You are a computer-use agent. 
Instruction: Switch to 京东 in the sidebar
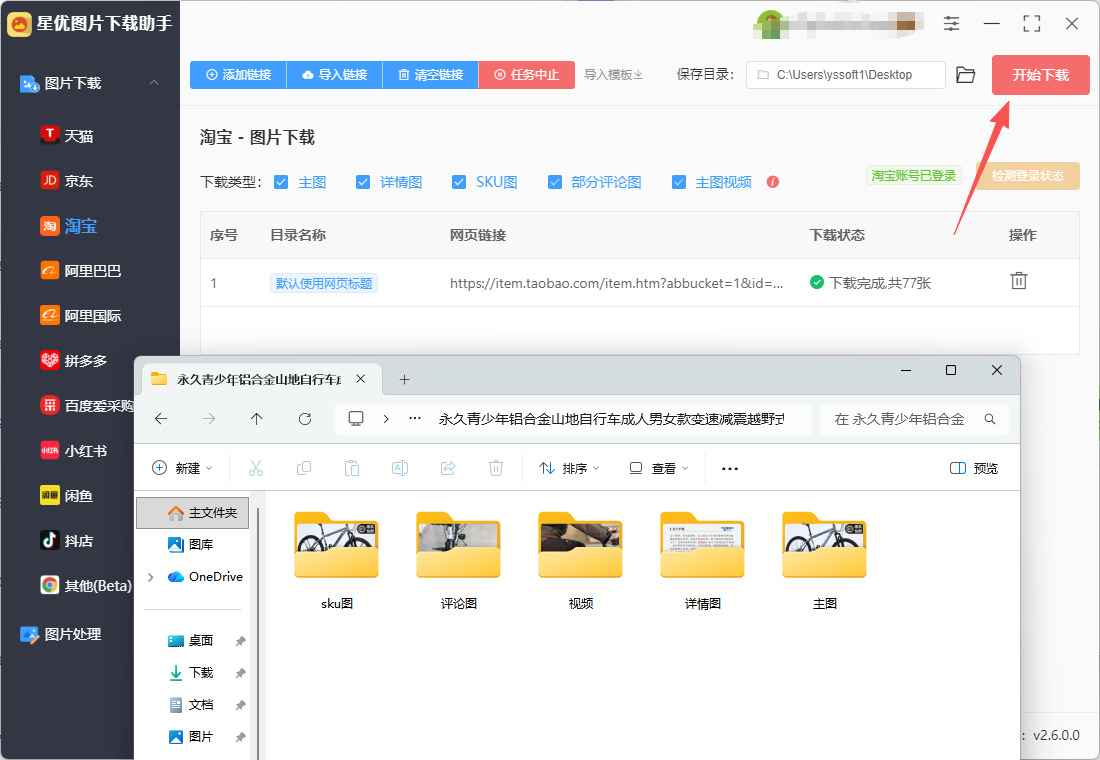pyautogui.click(x=78, y=181)
